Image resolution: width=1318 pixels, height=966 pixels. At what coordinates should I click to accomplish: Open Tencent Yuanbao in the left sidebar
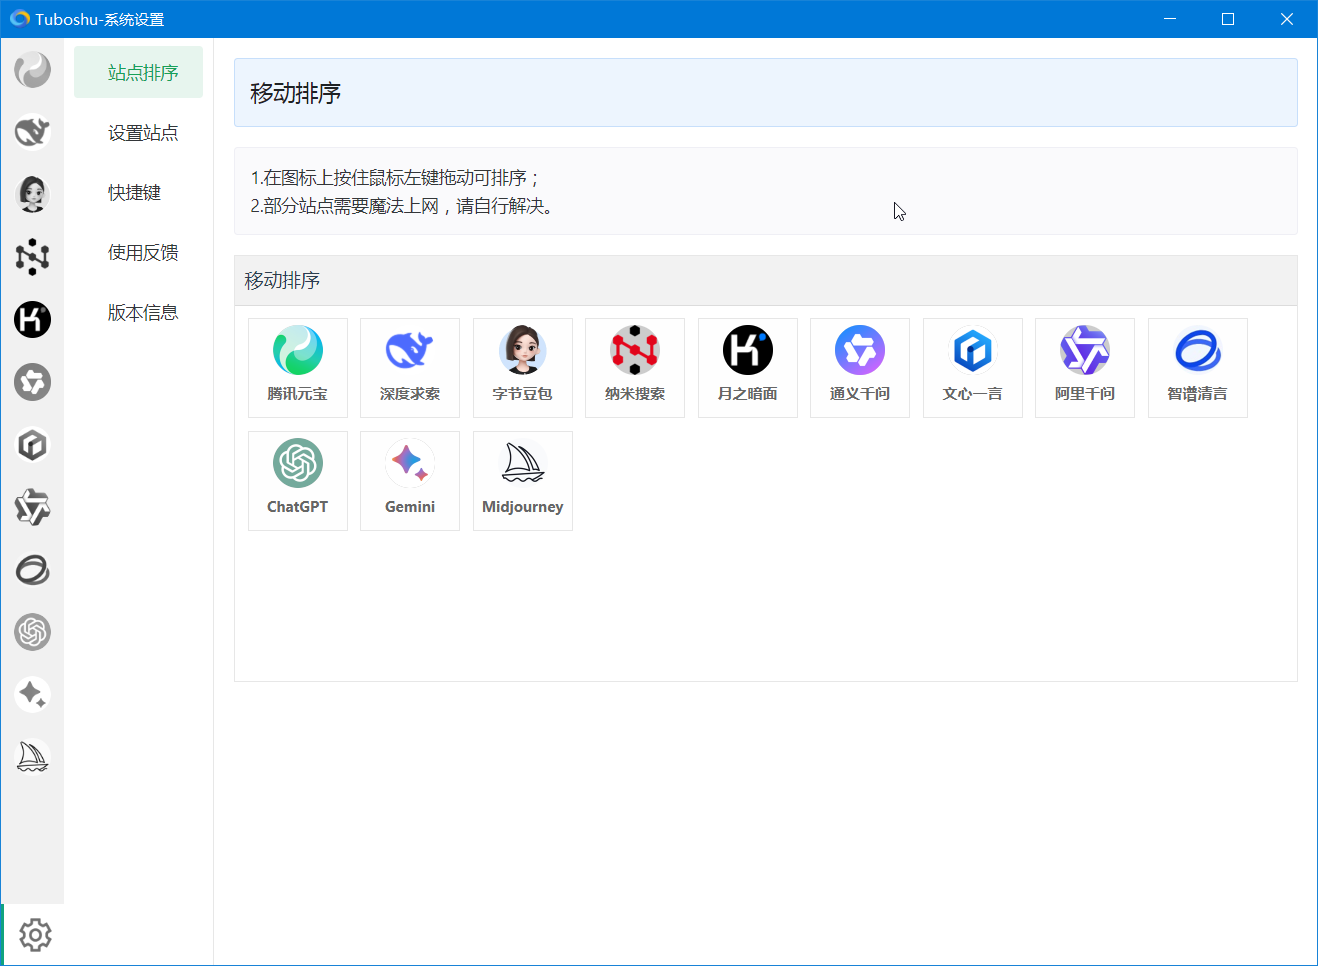point(32,70)
